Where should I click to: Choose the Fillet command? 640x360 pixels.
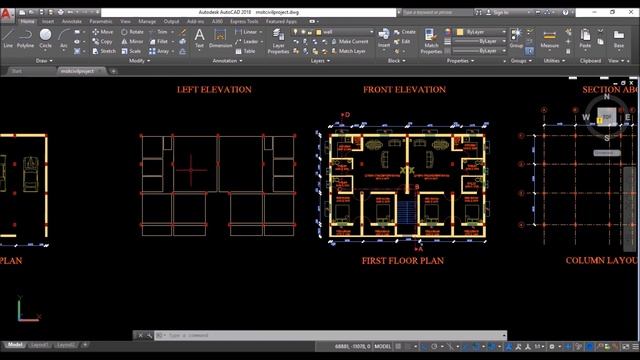click(159, 42)
